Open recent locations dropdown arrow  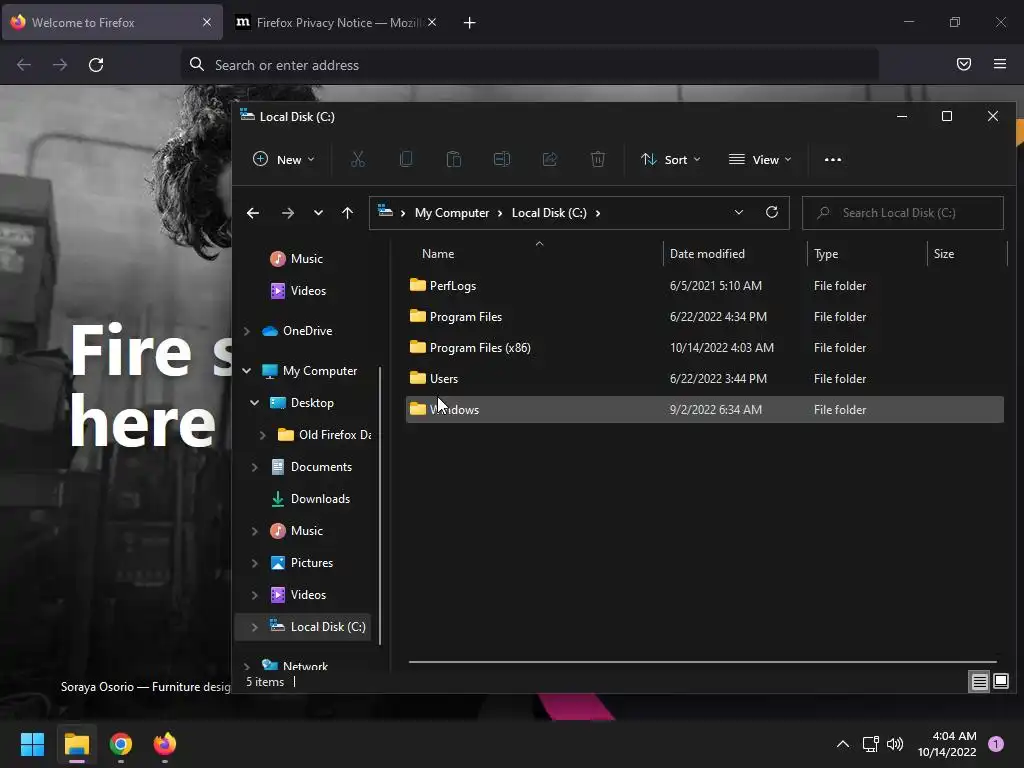pos(318,213)
